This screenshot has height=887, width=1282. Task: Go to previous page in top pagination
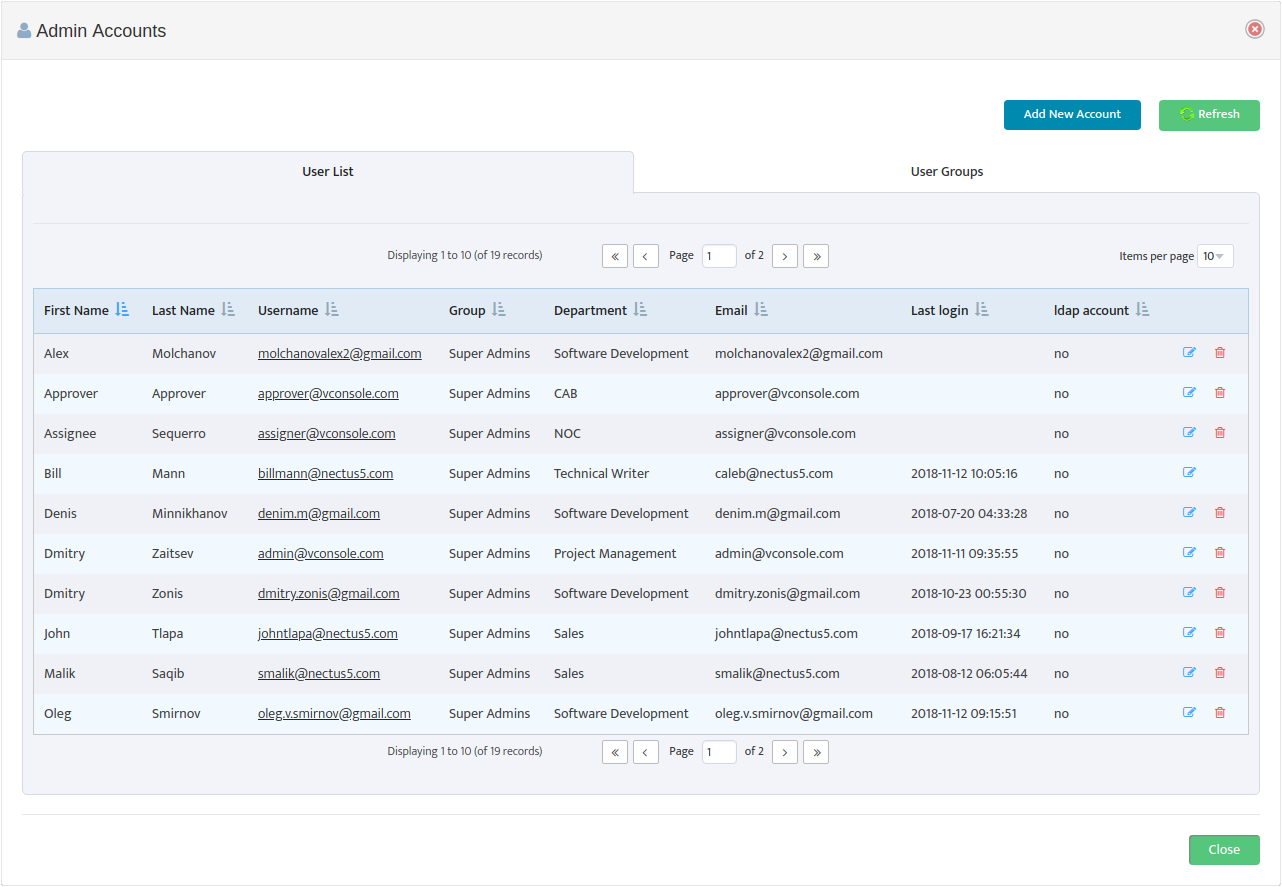(646, 256)
